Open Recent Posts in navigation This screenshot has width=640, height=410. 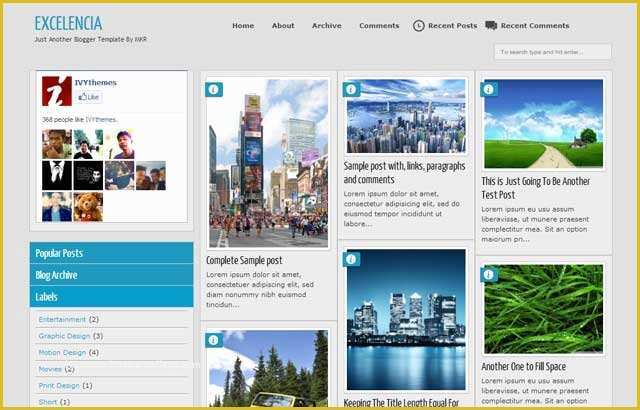coord(452,26)
